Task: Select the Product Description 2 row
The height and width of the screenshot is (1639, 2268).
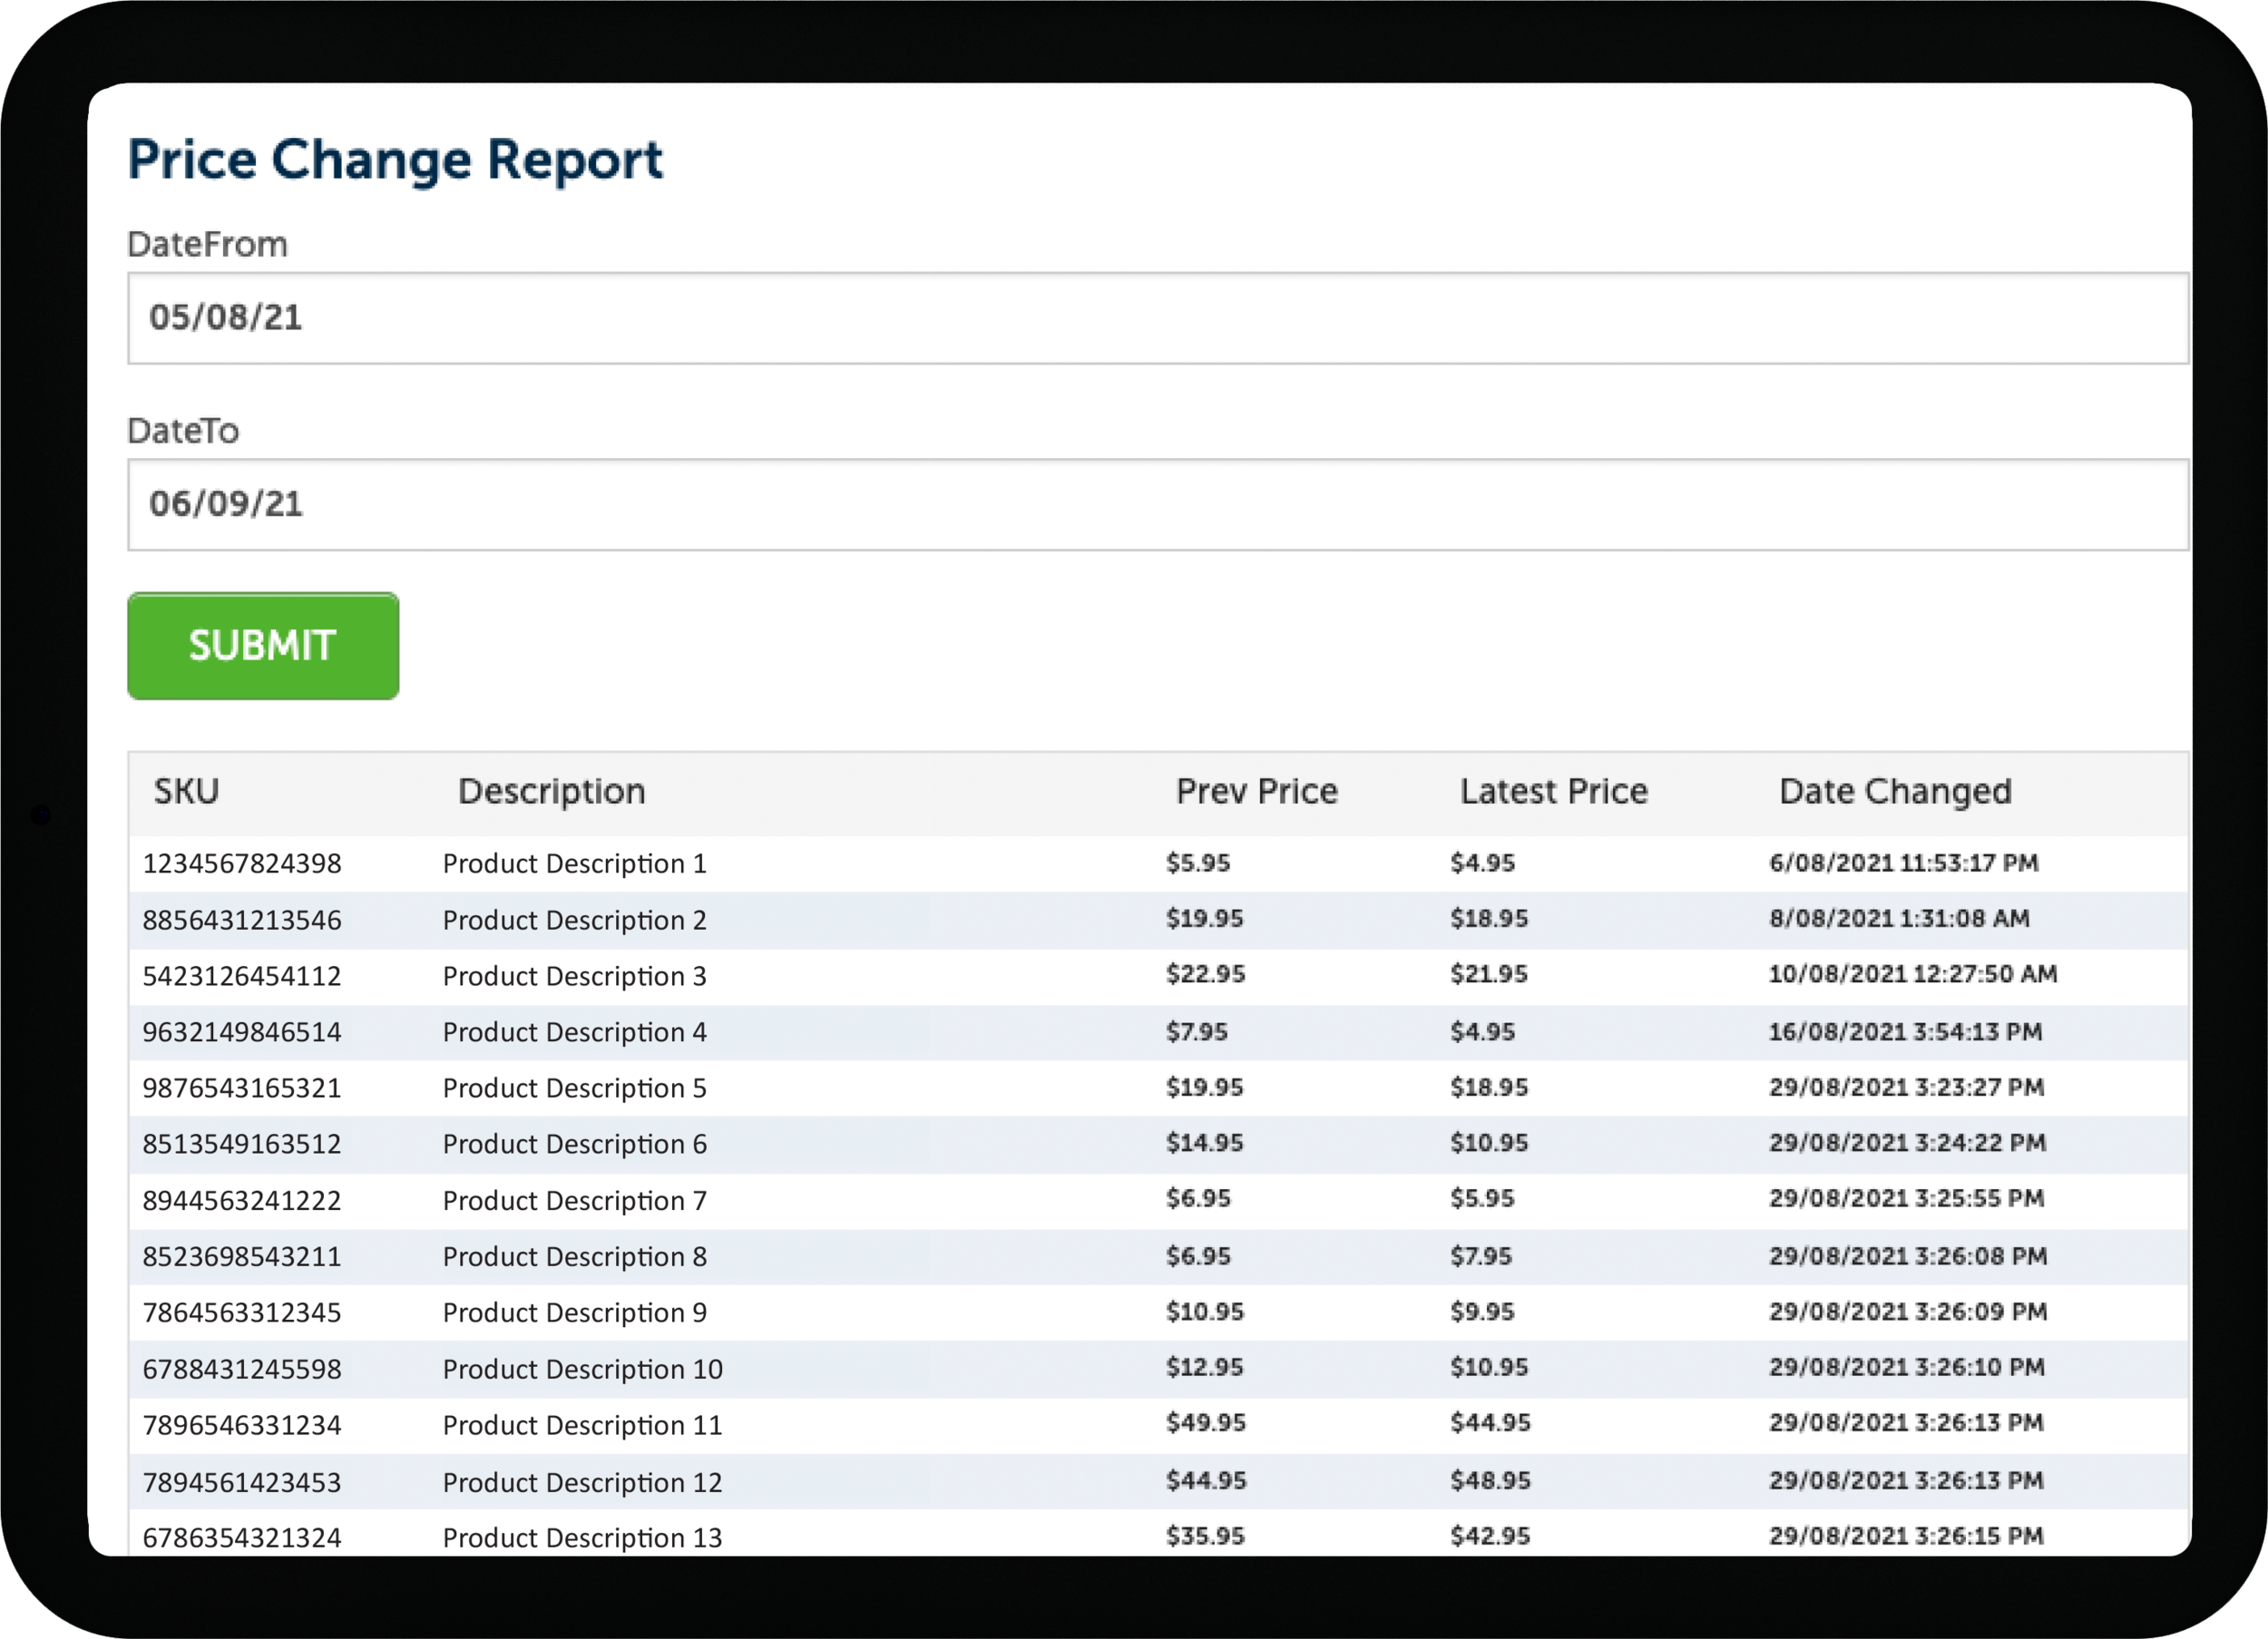Action: tap(1158, 920)
